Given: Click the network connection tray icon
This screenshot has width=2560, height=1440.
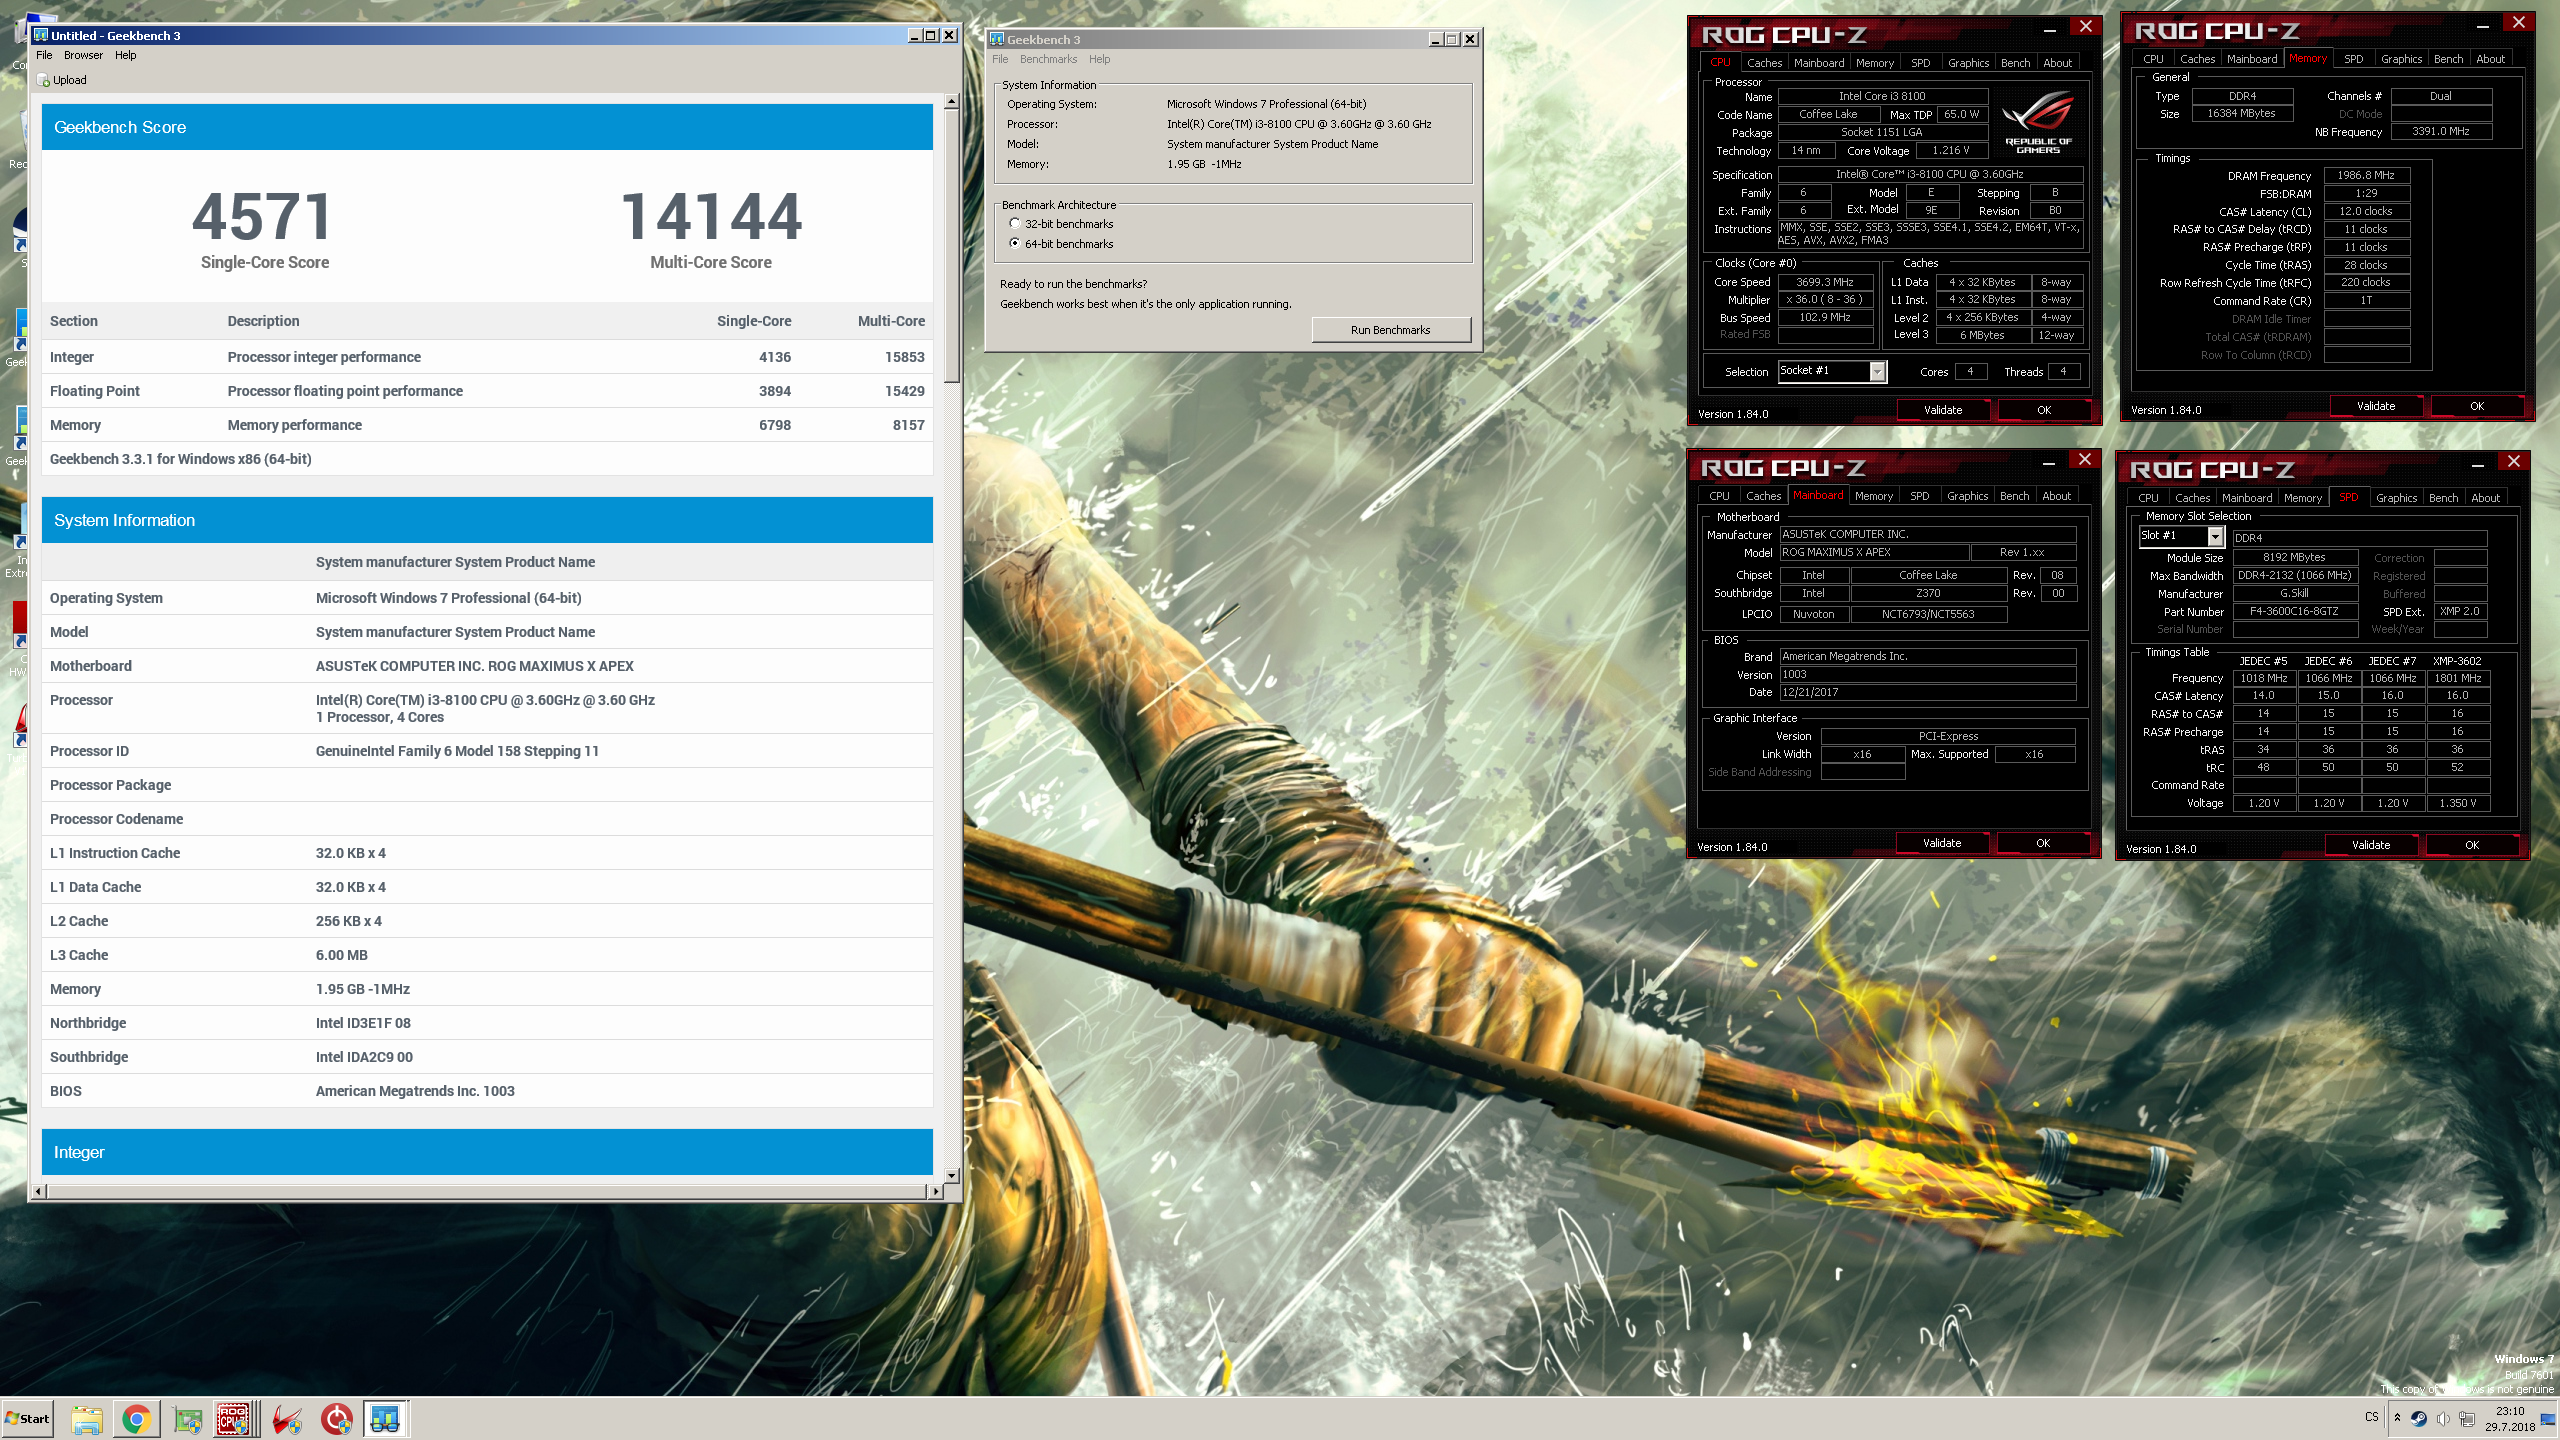Looking at the screenshot, I should [2467, 1418].
